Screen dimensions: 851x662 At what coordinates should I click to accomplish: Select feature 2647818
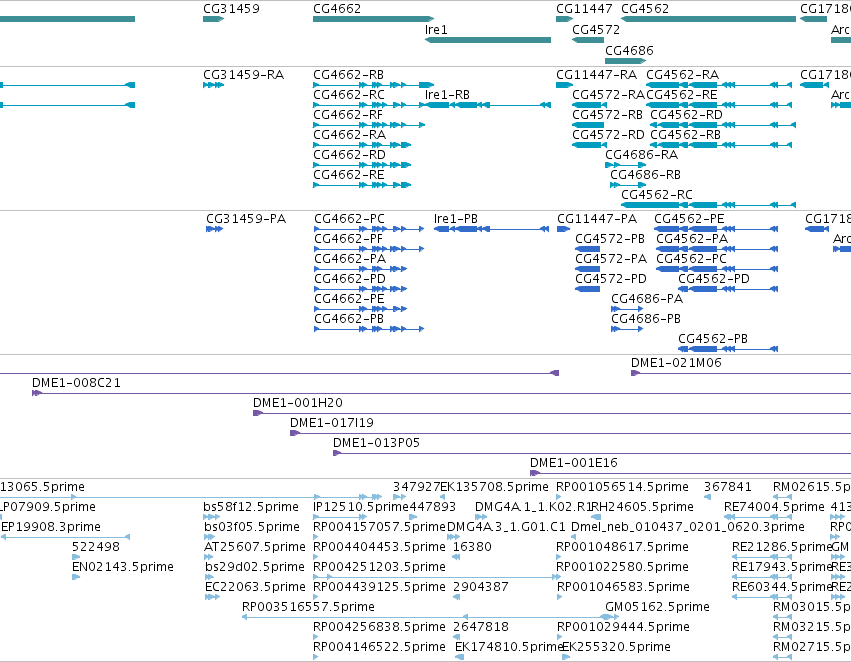coord(481,627)
